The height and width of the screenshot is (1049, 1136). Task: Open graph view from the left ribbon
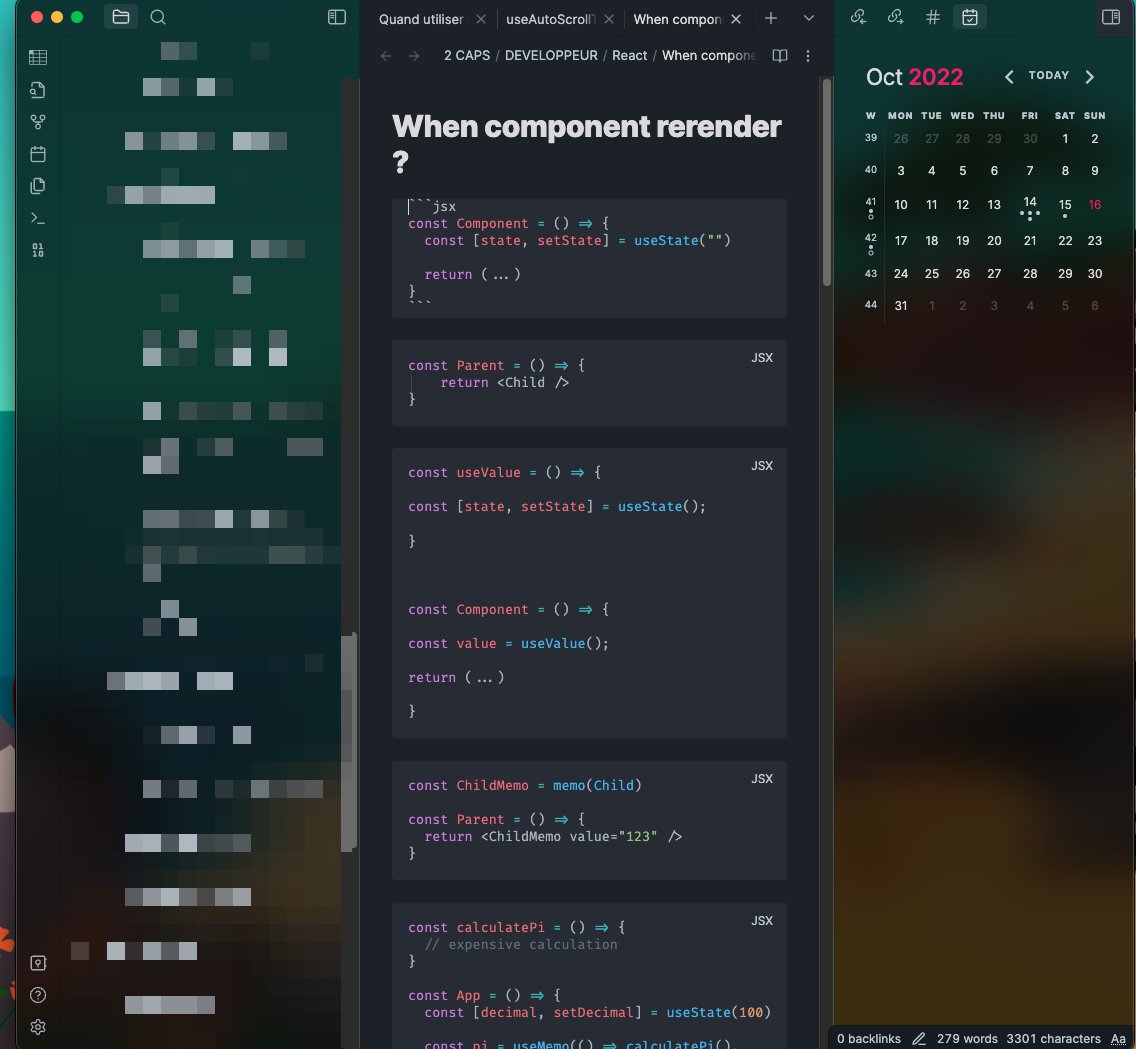pyautogui.click(x=38, y=121)
